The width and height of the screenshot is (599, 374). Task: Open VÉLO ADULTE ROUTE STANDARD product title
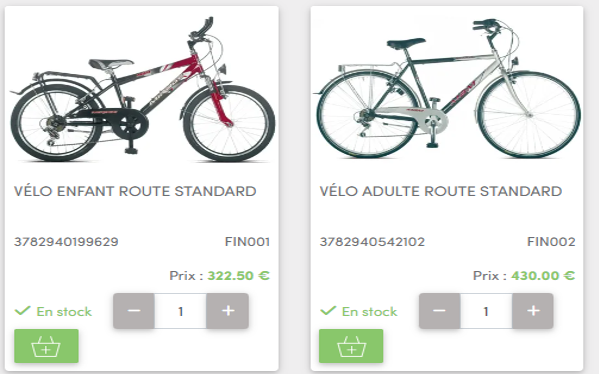440,191
